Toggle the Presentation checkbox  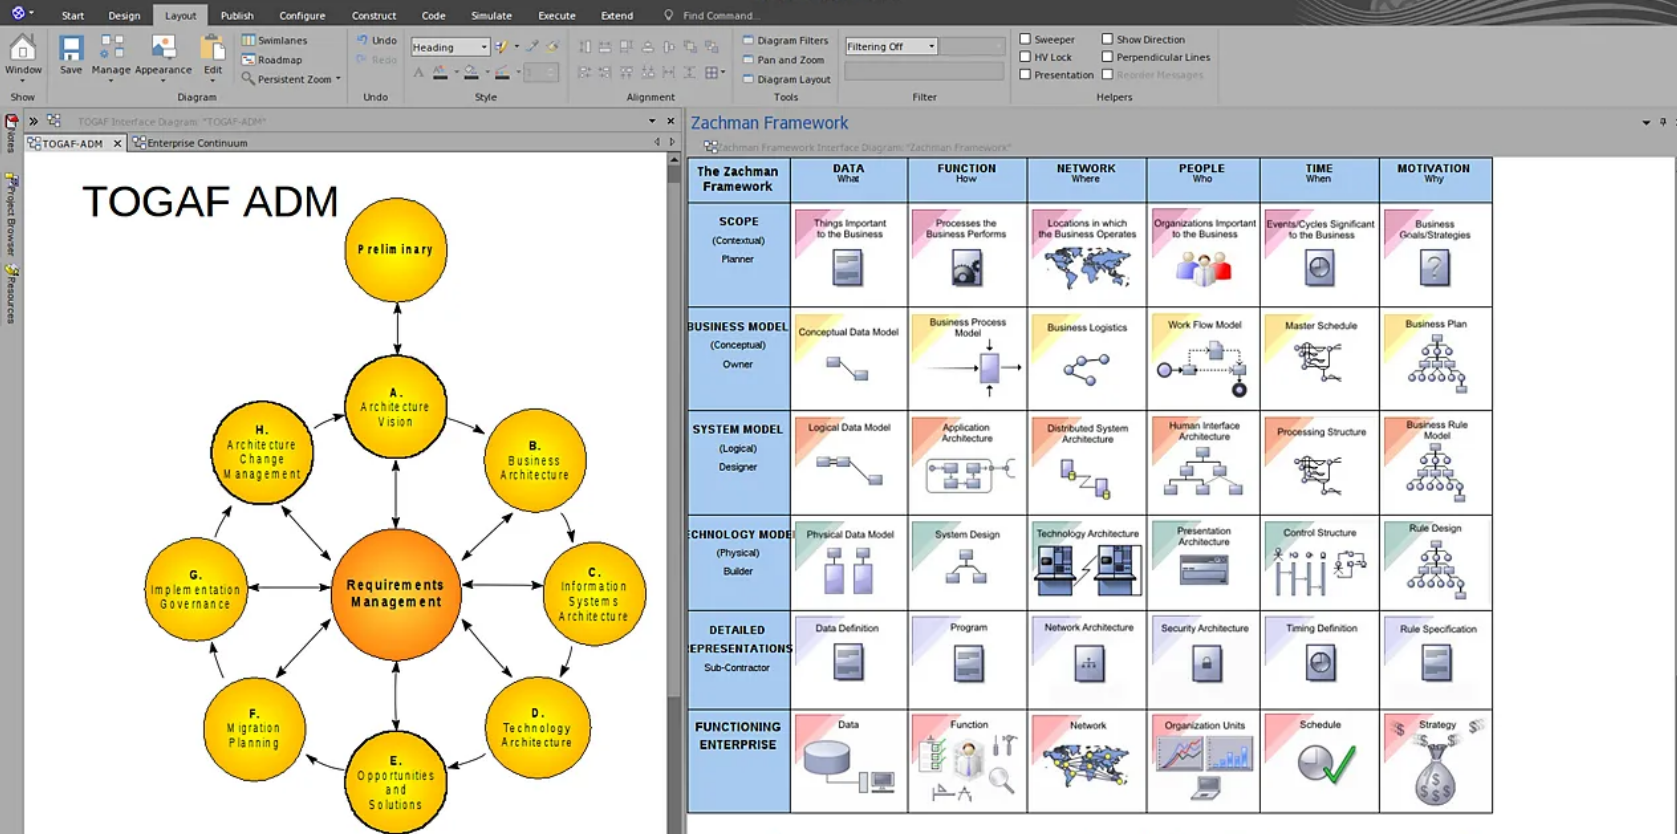pos(1025,74)
